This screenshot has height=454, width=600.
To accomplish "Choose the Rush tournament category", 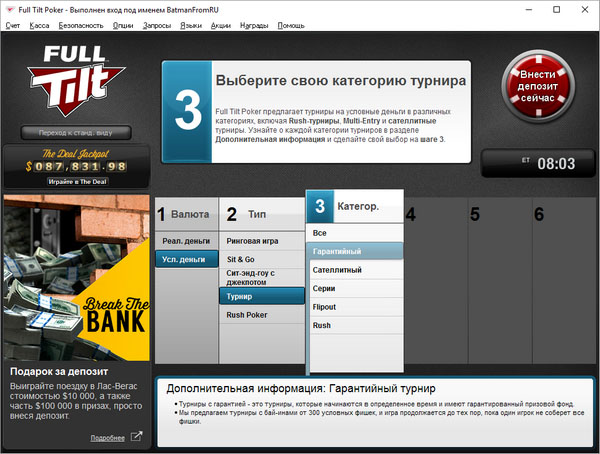I will tap(356, 325).
